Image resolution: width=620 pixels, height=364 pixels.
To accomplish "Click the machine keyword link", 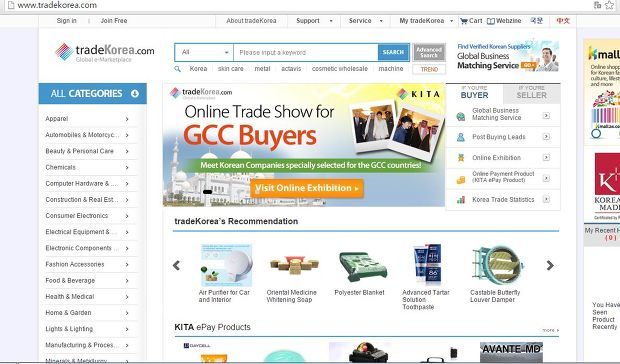I will [x=391, y=69].
